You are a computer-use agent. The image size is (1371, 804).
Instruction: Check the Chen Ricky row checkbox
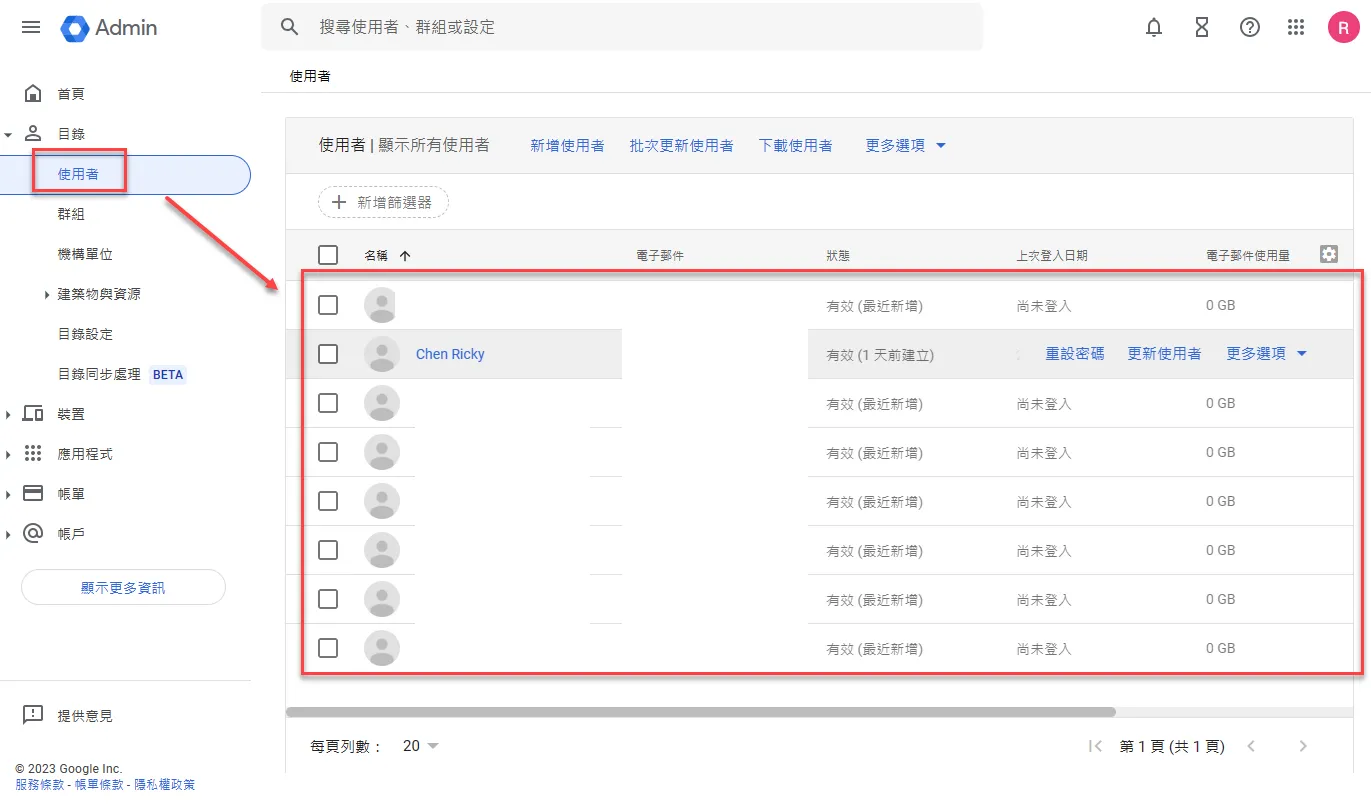pos(328,354)
